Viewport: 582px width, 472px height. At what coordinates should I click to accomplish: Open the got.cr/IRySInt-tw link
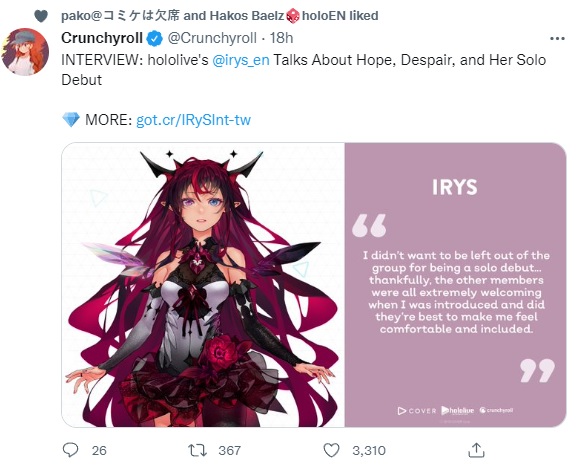pos(193,120)
